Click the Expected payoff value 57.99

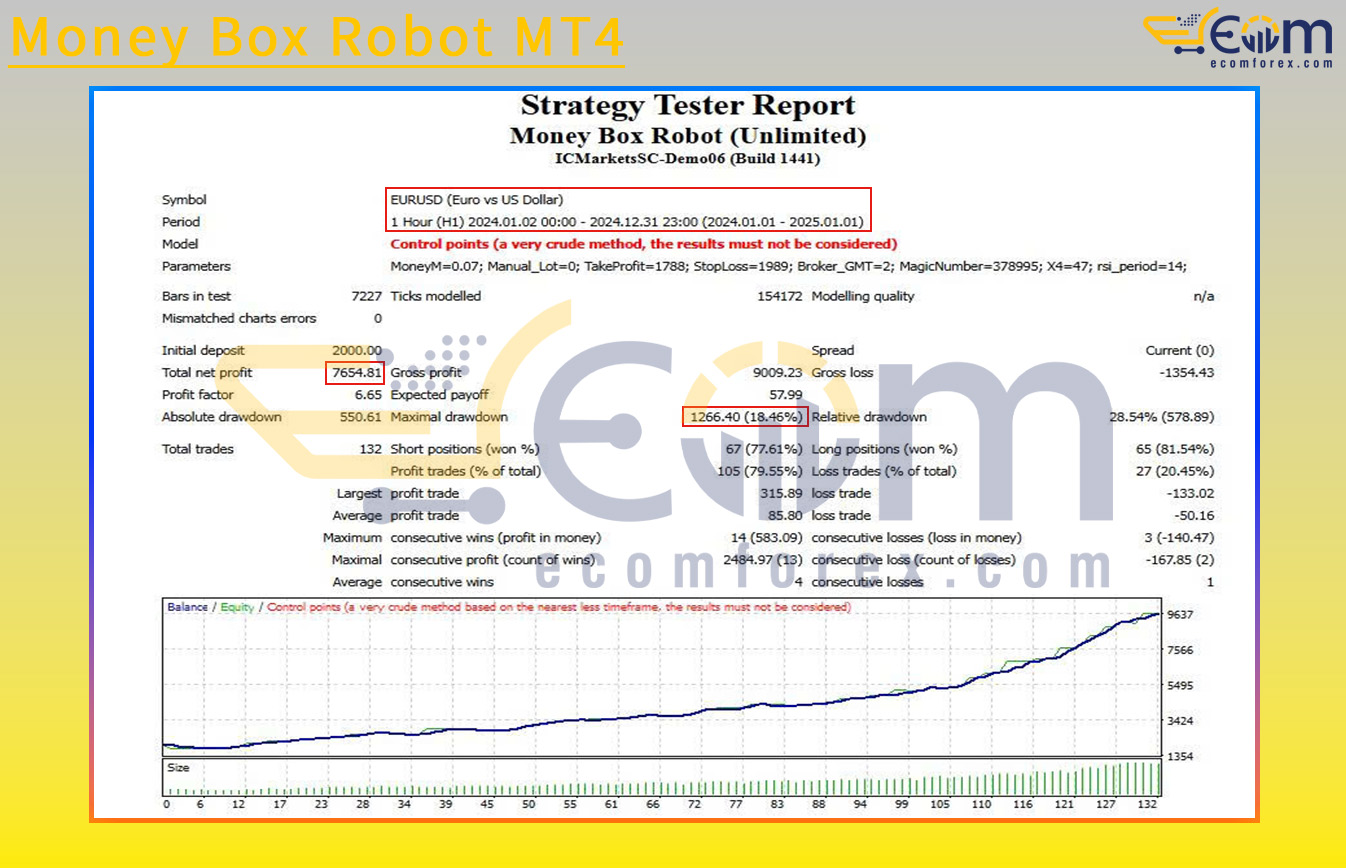click(x=785, y=394)
